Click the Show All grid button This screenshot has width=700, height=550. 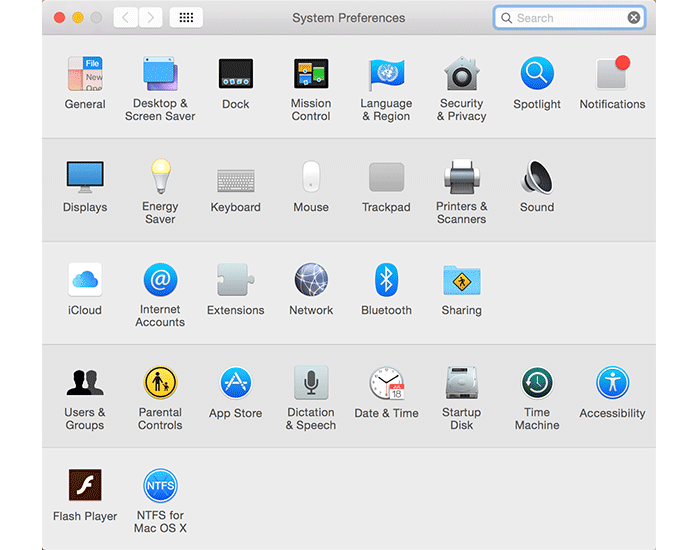point(186,18)
